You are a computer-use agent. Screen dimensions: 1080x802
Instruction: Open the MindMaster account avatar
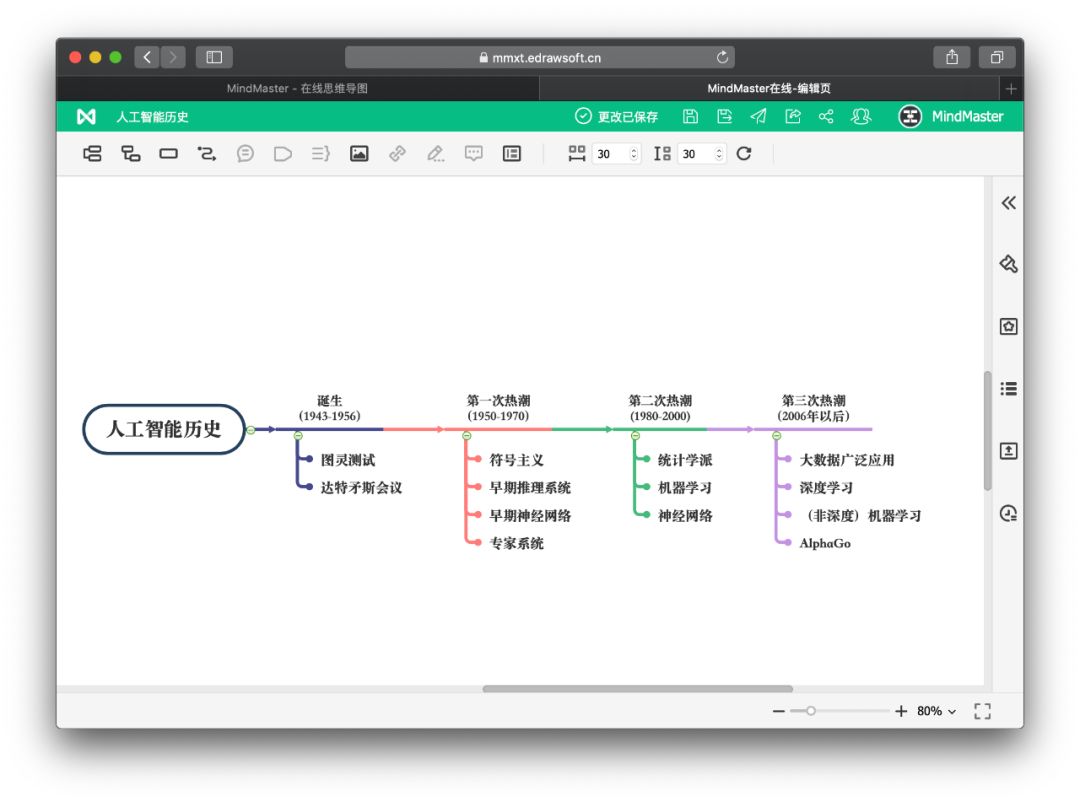[x=910, y=116]
